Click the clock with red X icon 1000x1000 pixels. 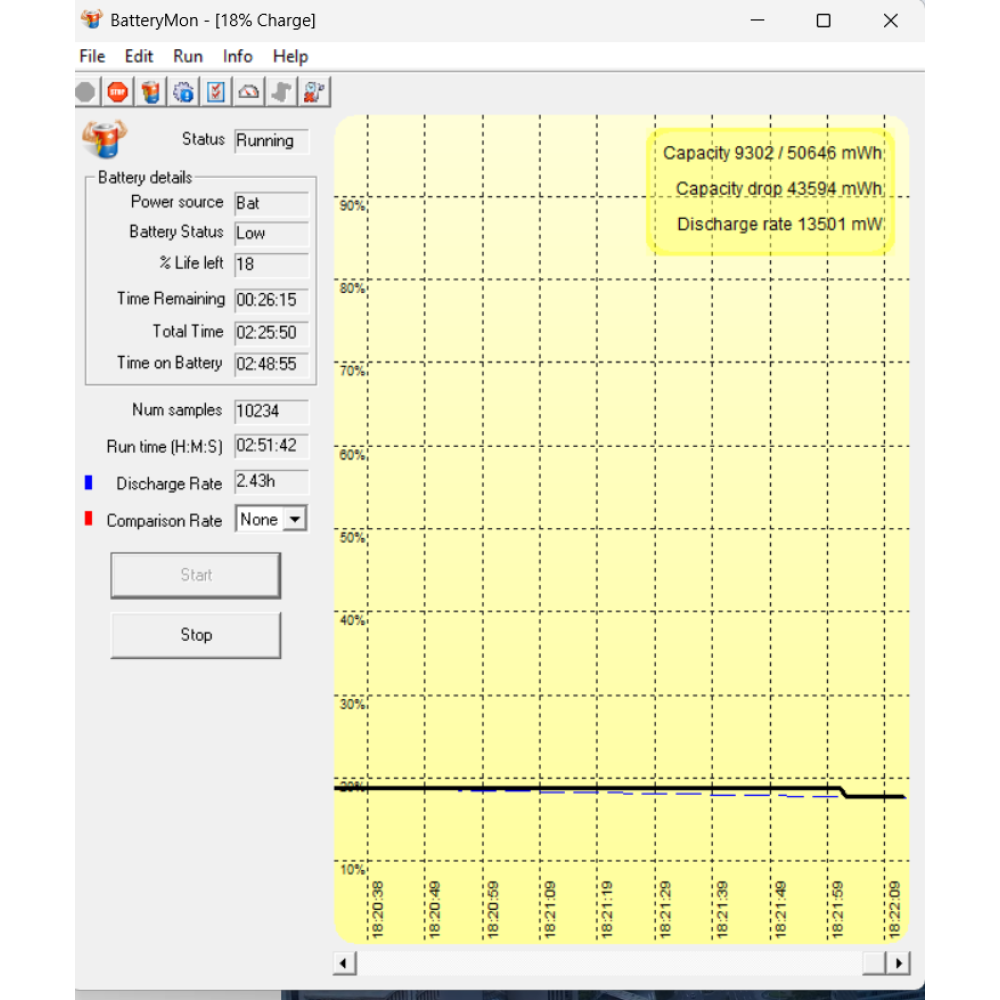tap(314, 93)
